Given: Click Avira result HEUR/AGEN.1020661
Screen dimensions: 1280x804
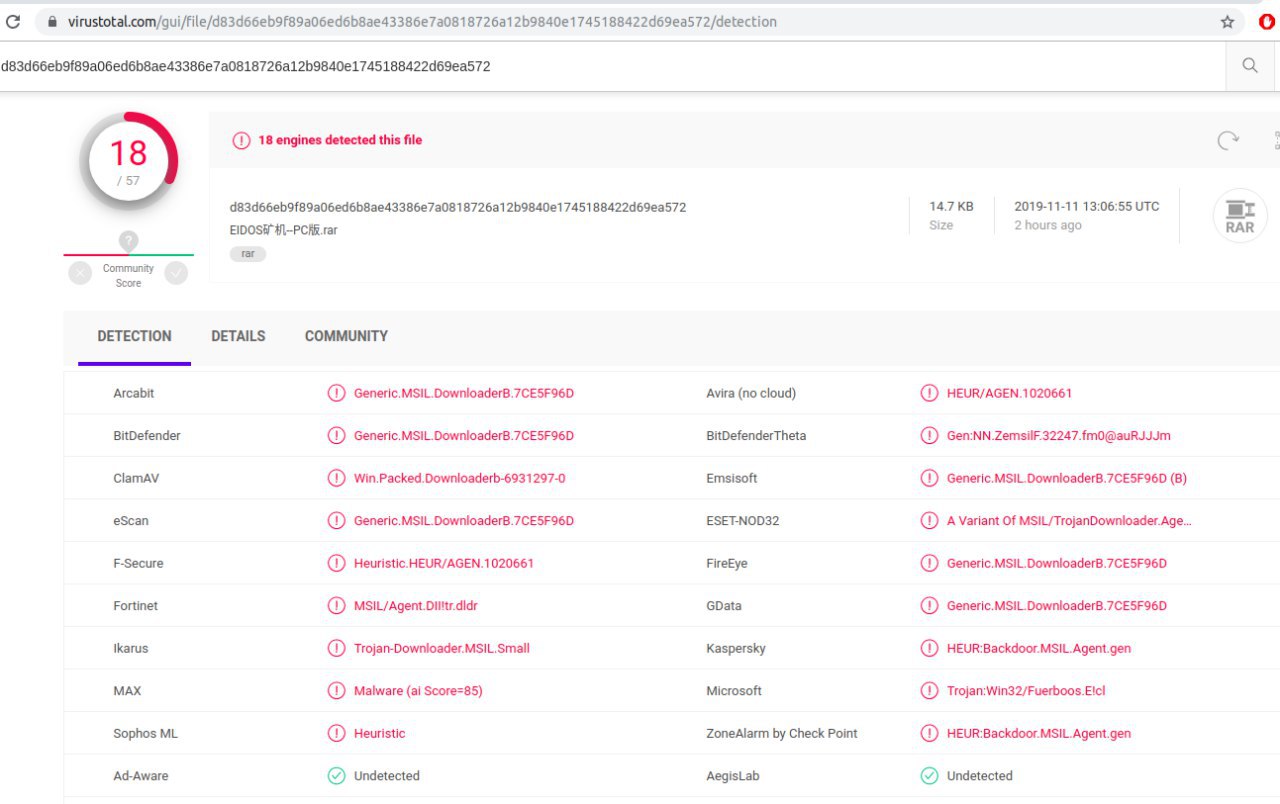Looking at the screenshot, I should (1009, 393).
